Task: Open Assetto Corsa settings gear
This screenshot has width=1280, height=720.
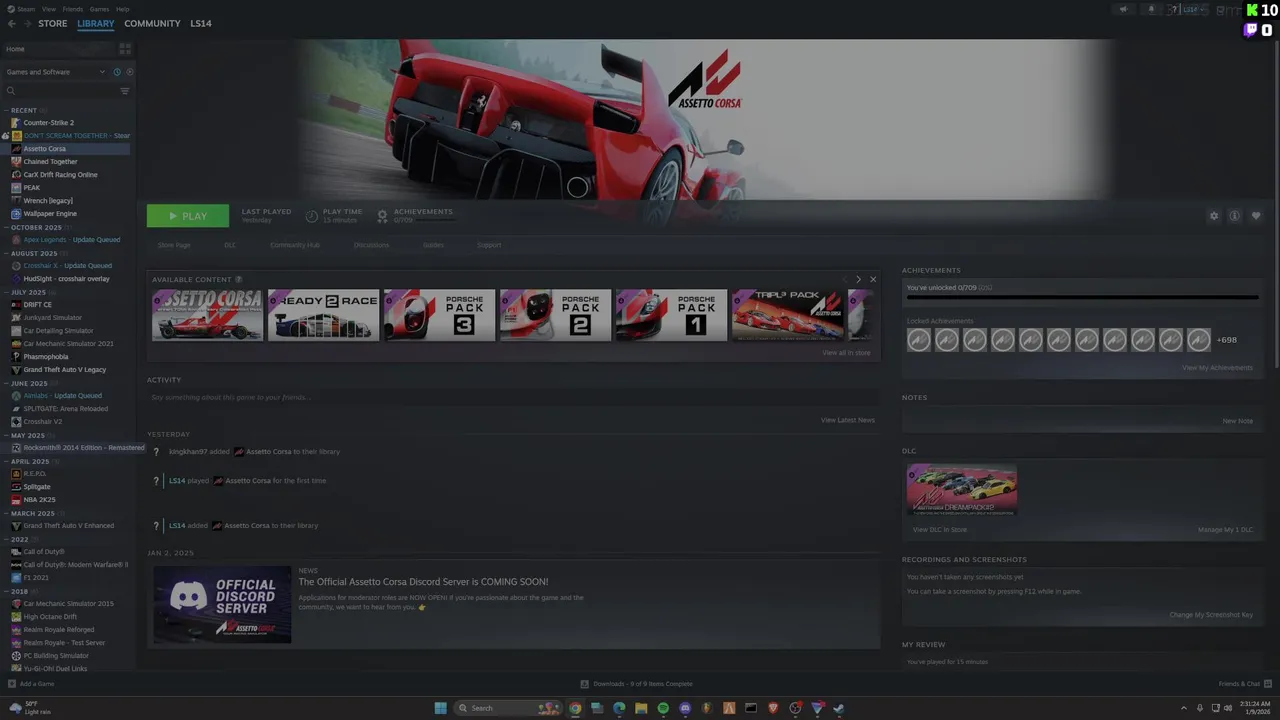Action: pyautogui.click(x=1214, y=216)
